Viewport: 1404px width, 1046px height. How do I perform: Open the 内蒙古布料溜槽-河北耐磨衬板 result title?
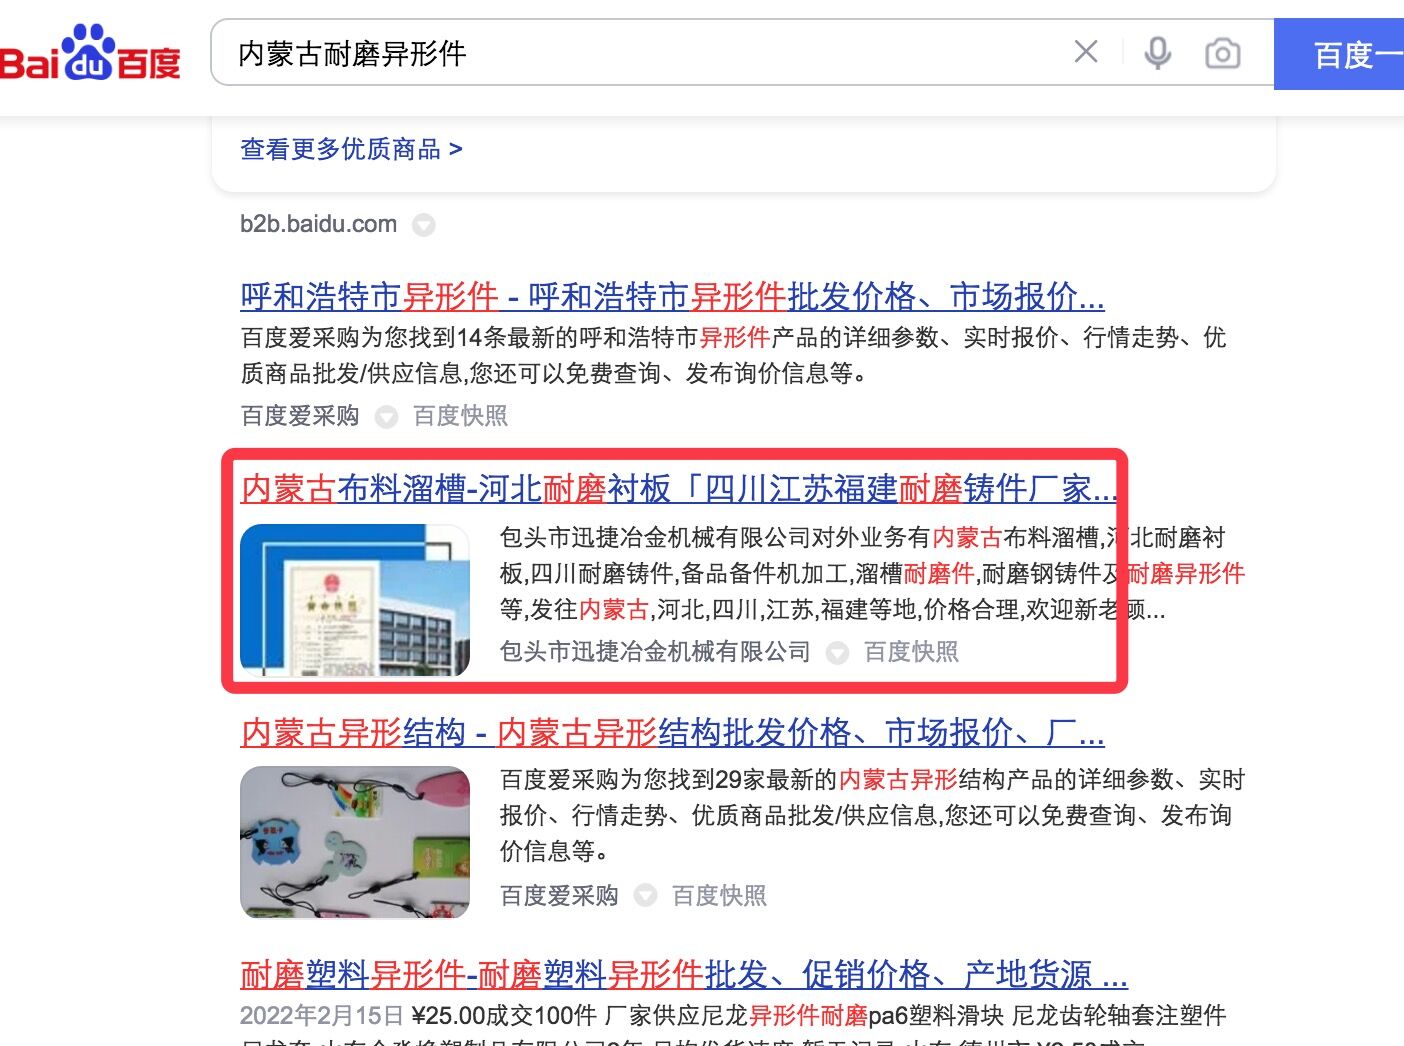pyautogui.click(x=679, y=489)
